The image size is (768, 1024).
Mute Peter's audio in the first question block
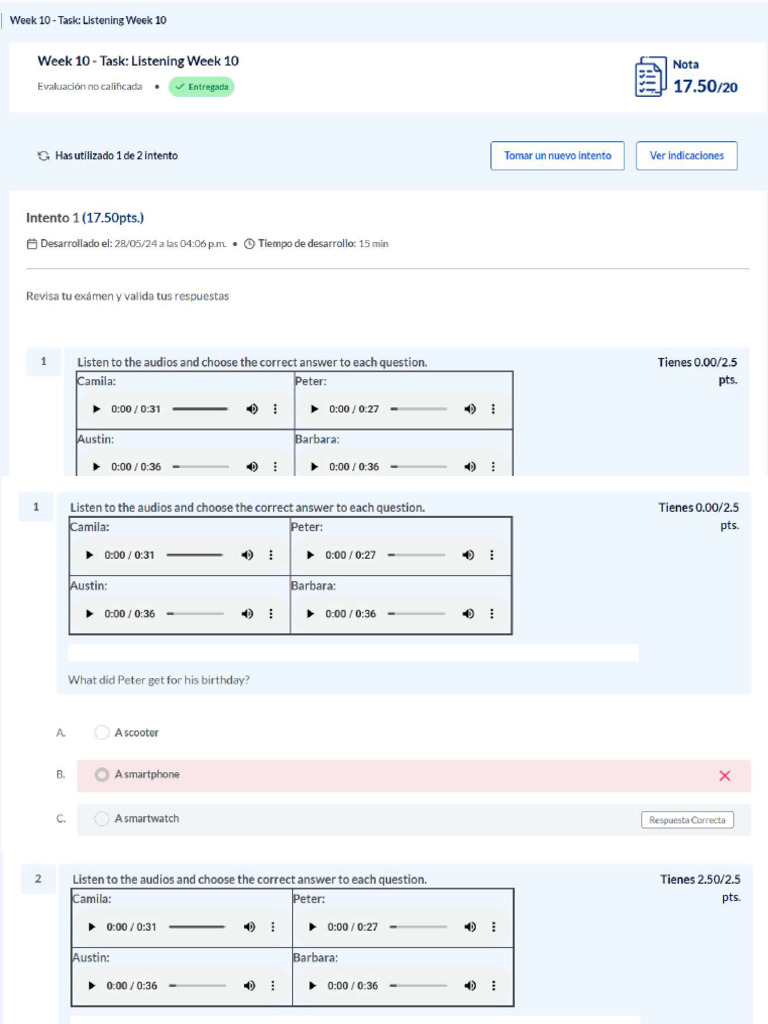click(x=470, y=409)
